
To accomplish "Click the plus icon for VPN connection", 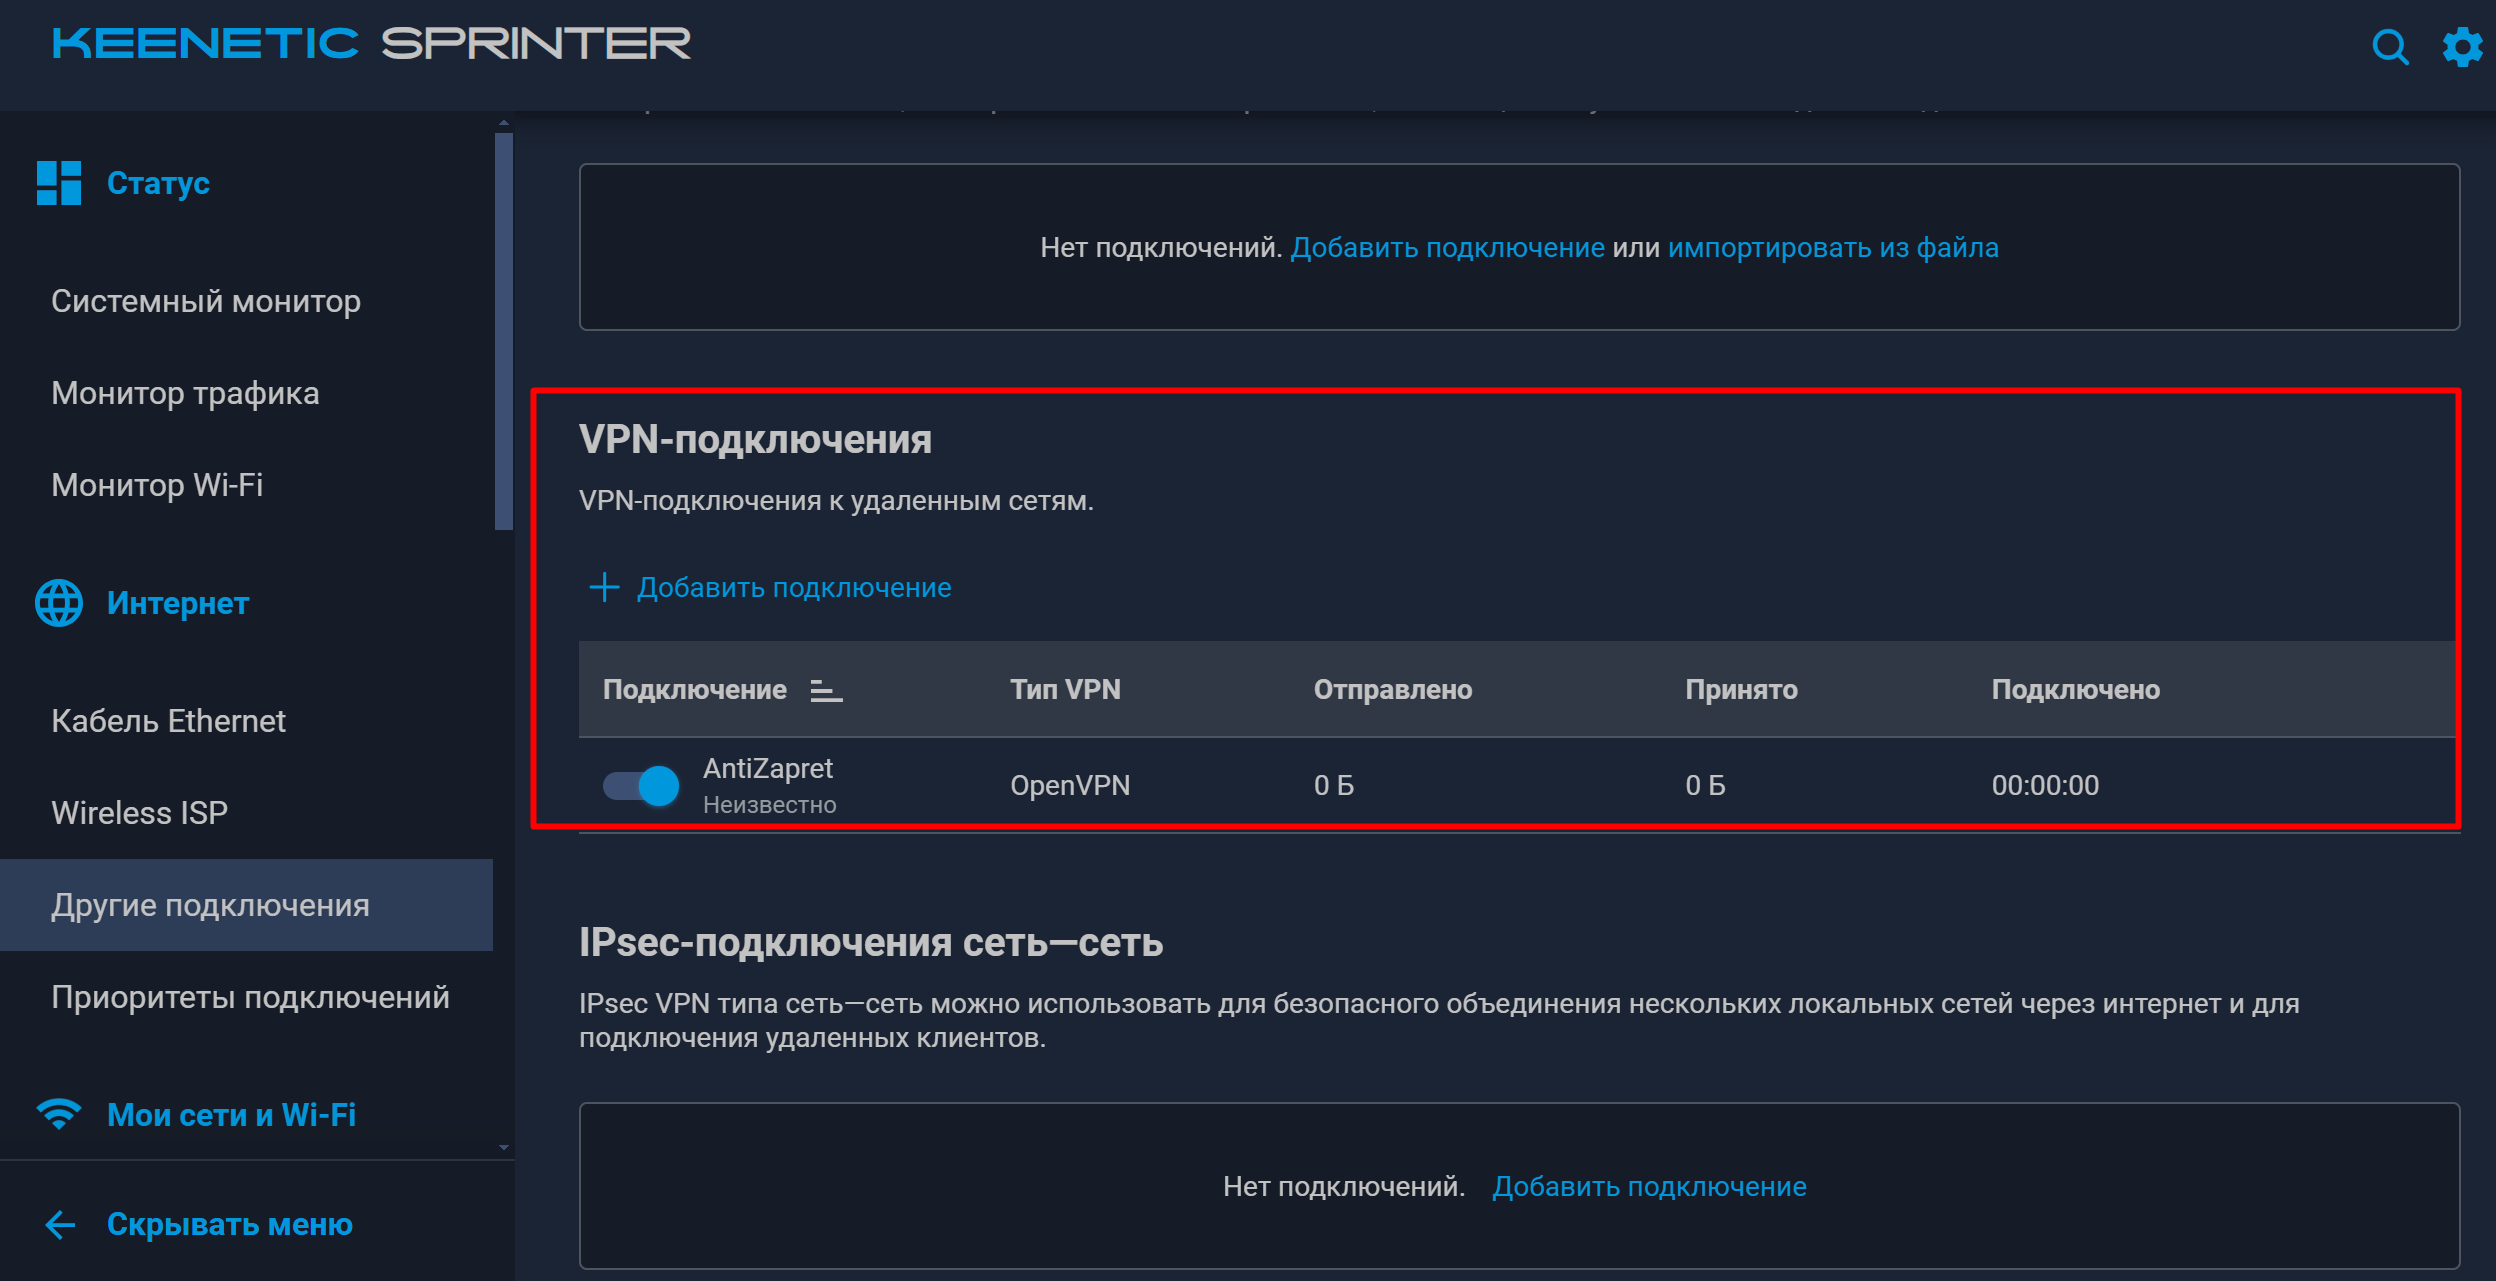I will click(x=604, y=587).
